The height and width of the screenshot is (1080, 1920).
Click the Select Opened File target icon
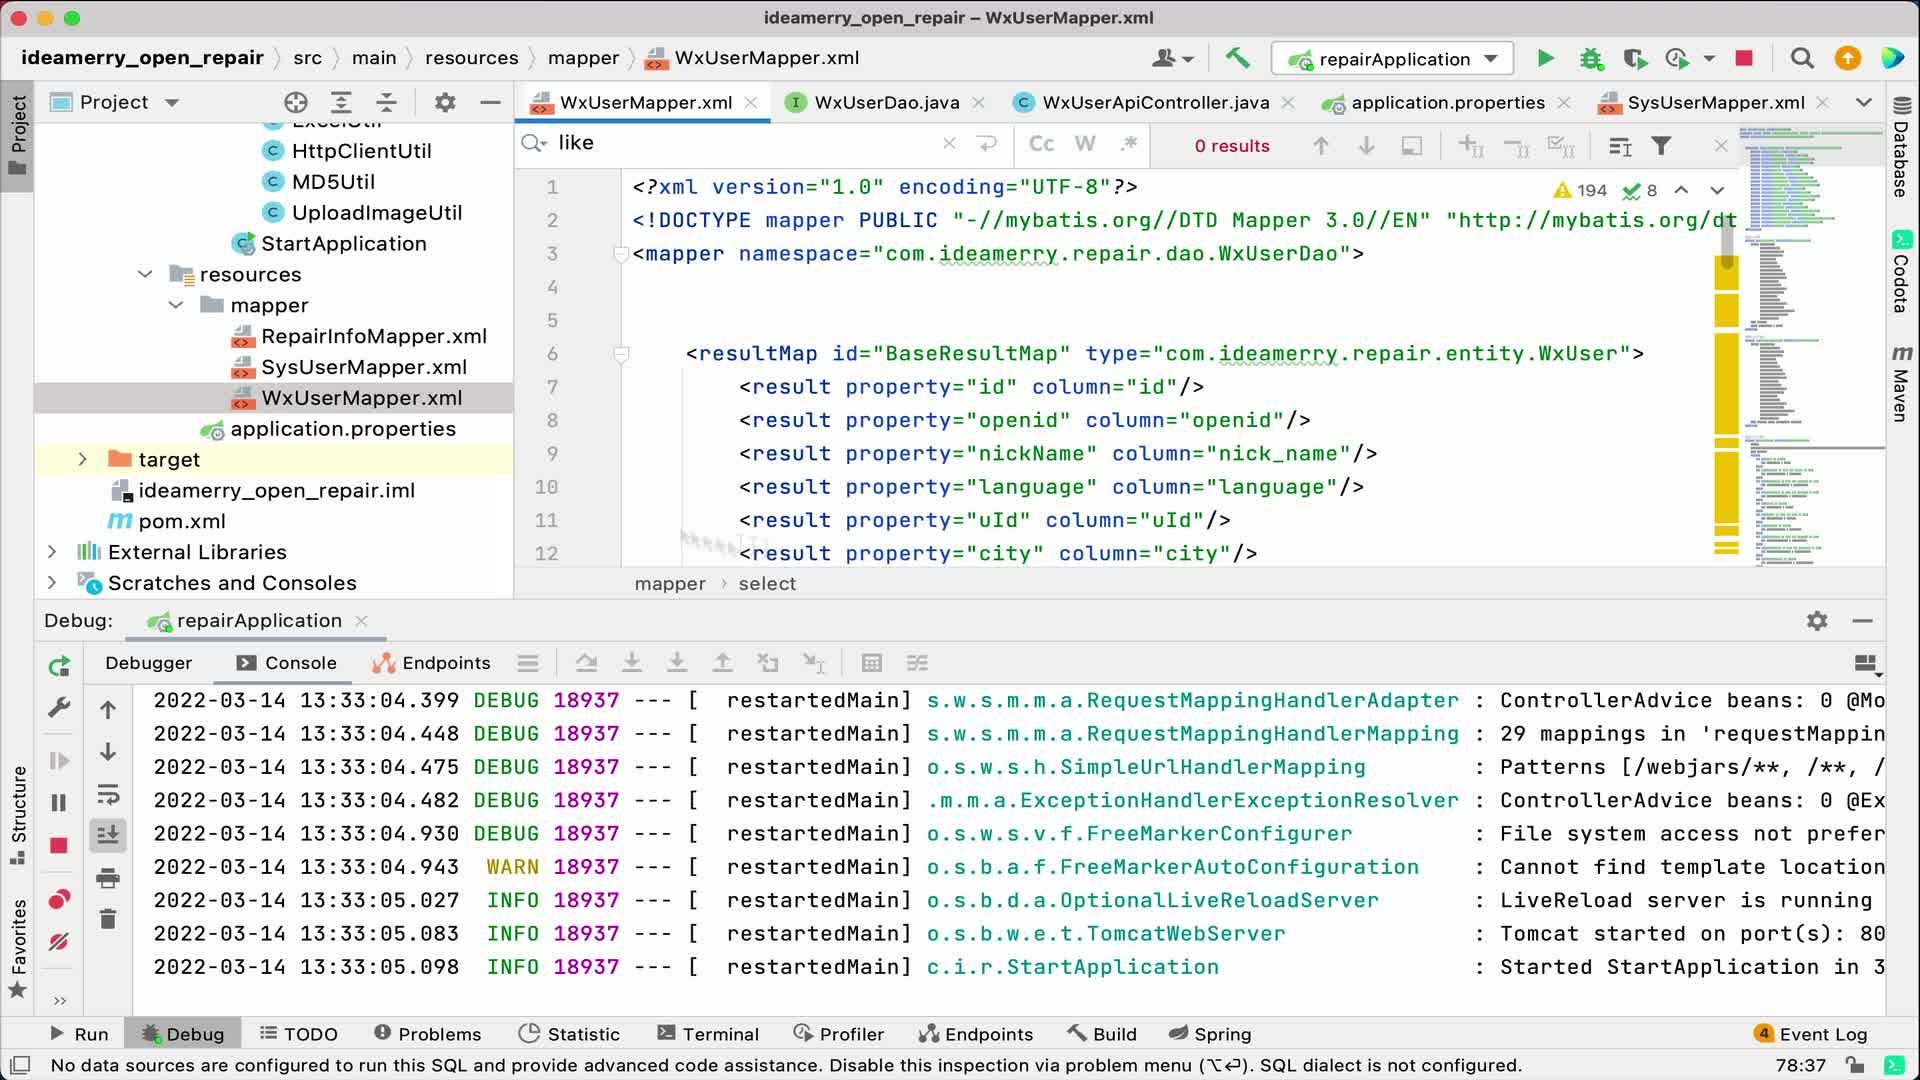[295, 102]
